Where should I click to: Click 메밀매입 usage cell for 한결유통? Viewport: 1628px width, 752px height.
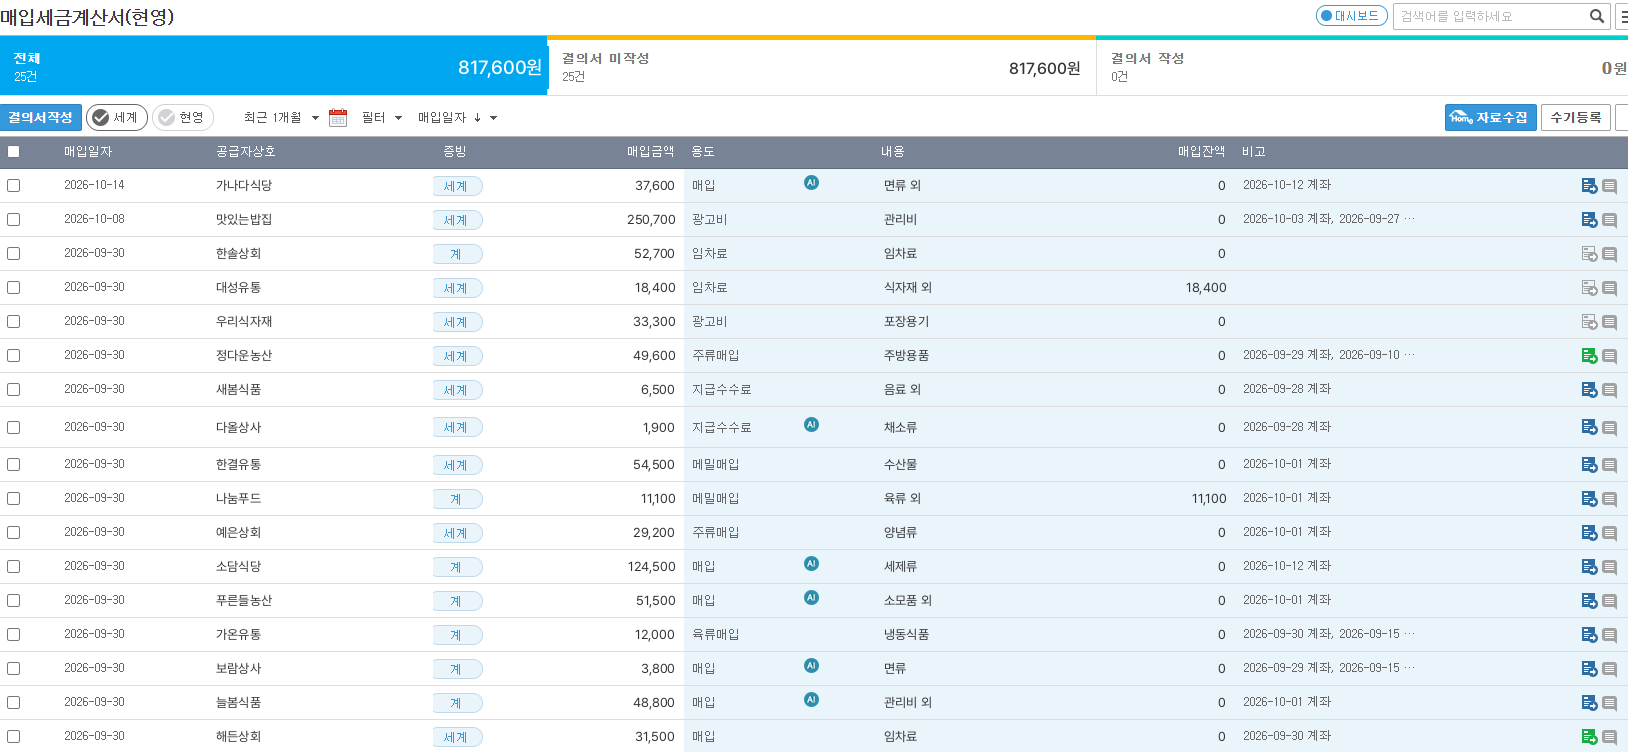pos(715,465)
